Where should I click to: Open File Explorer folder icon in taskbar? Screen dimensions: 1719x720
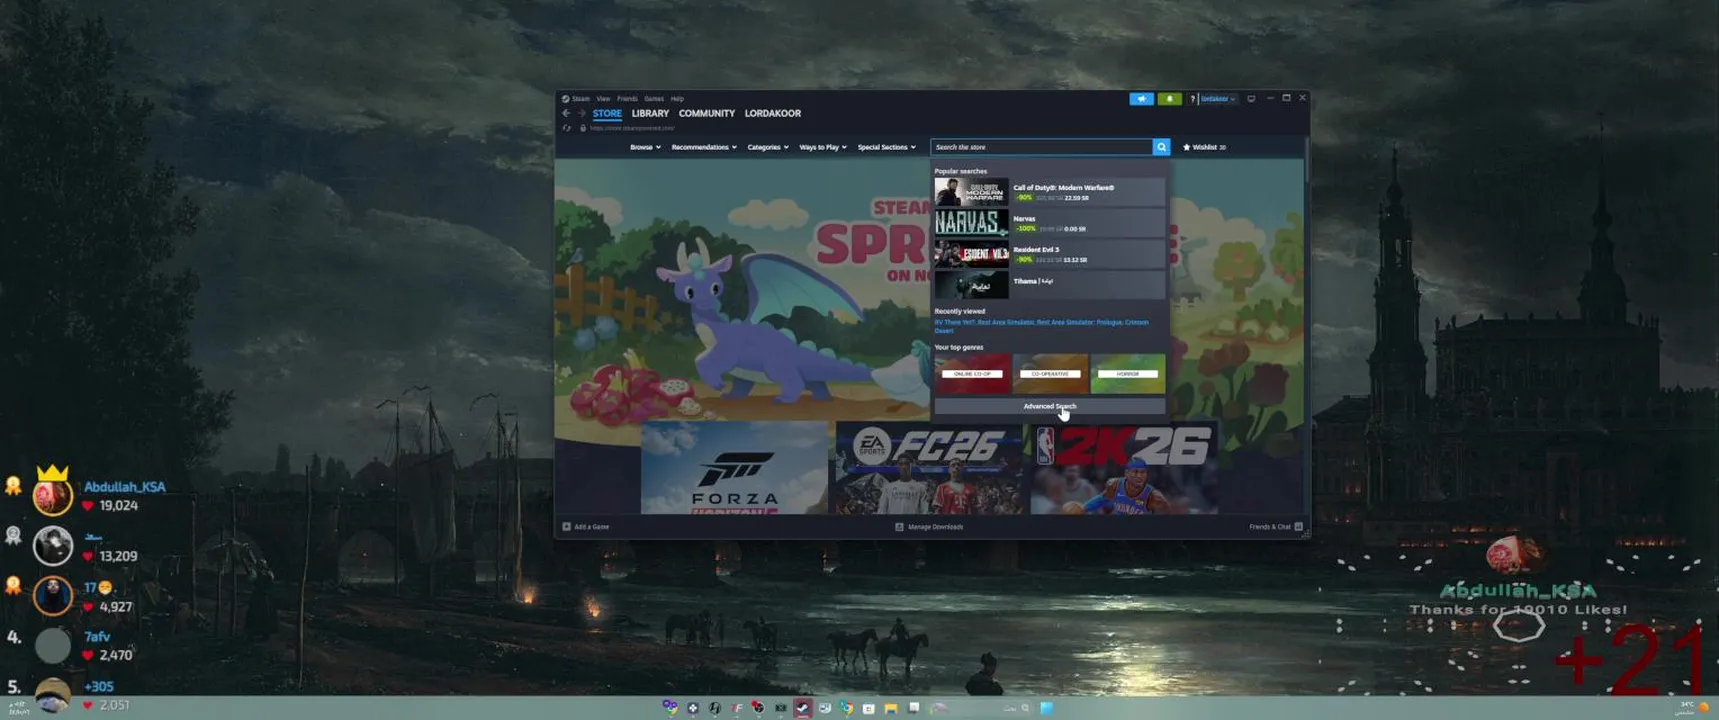[x=890, y=708]
